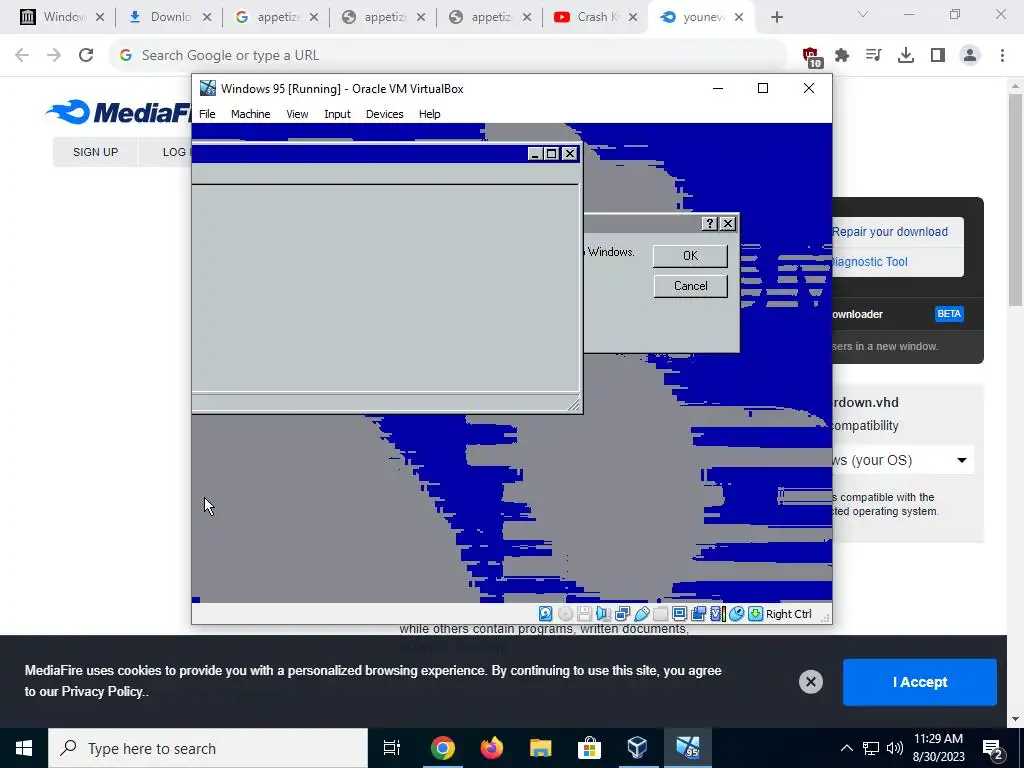Click I Accept on cookie banner
Image resolution: width=1024 pixels, height=768 pixels.
[920, 682]
